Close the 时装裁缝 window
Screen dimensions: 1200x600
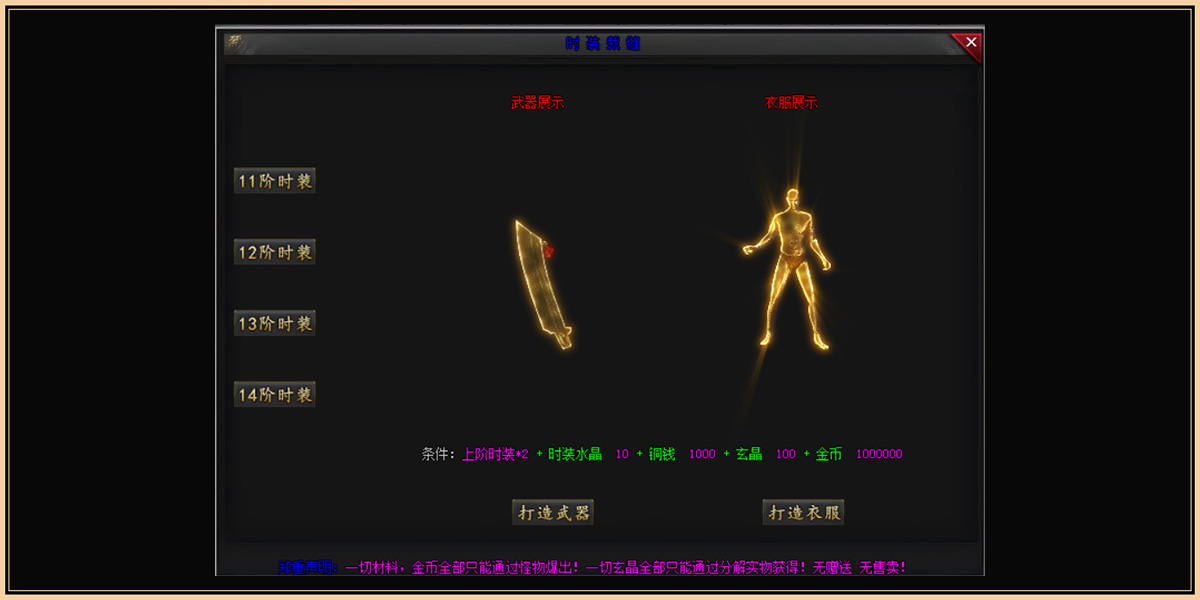pos(969,43)
